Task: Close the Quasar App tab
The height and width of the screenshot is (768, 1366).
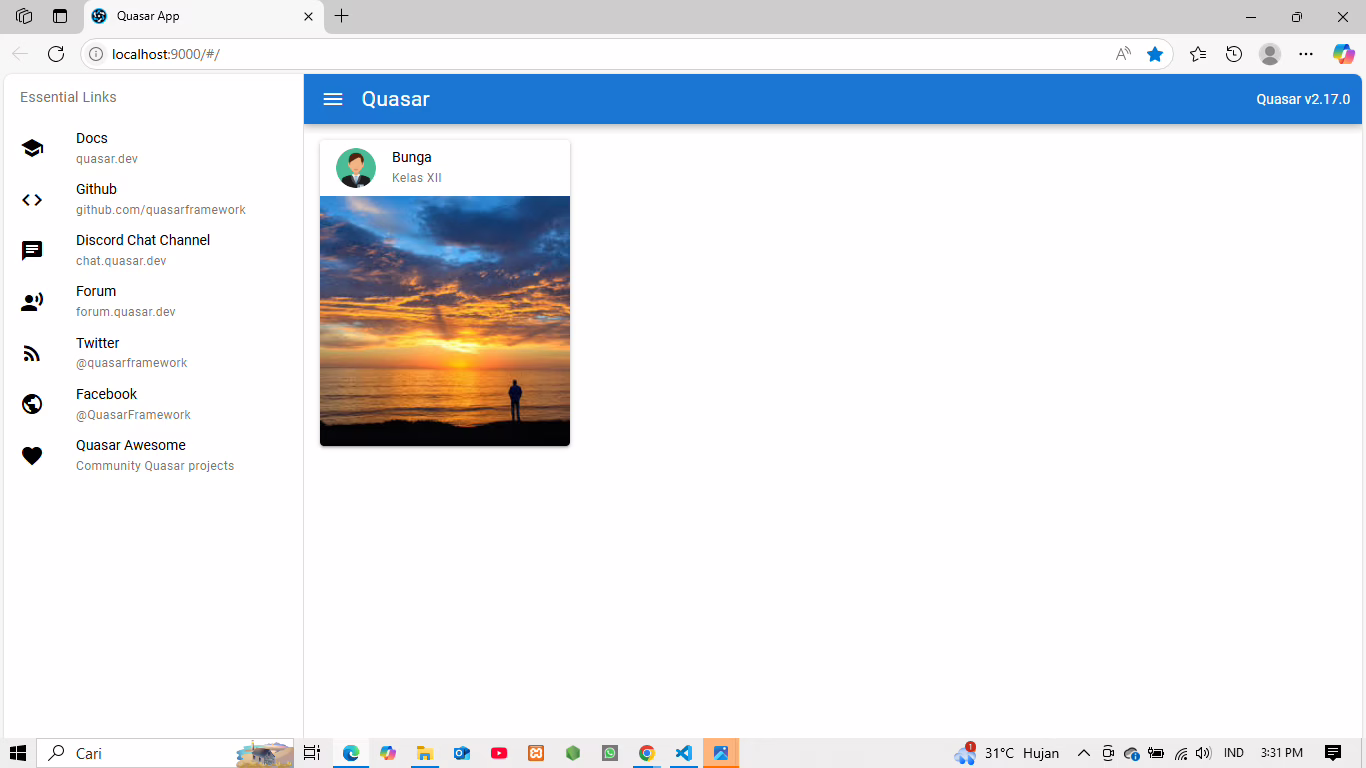Action: coord(308,17)
